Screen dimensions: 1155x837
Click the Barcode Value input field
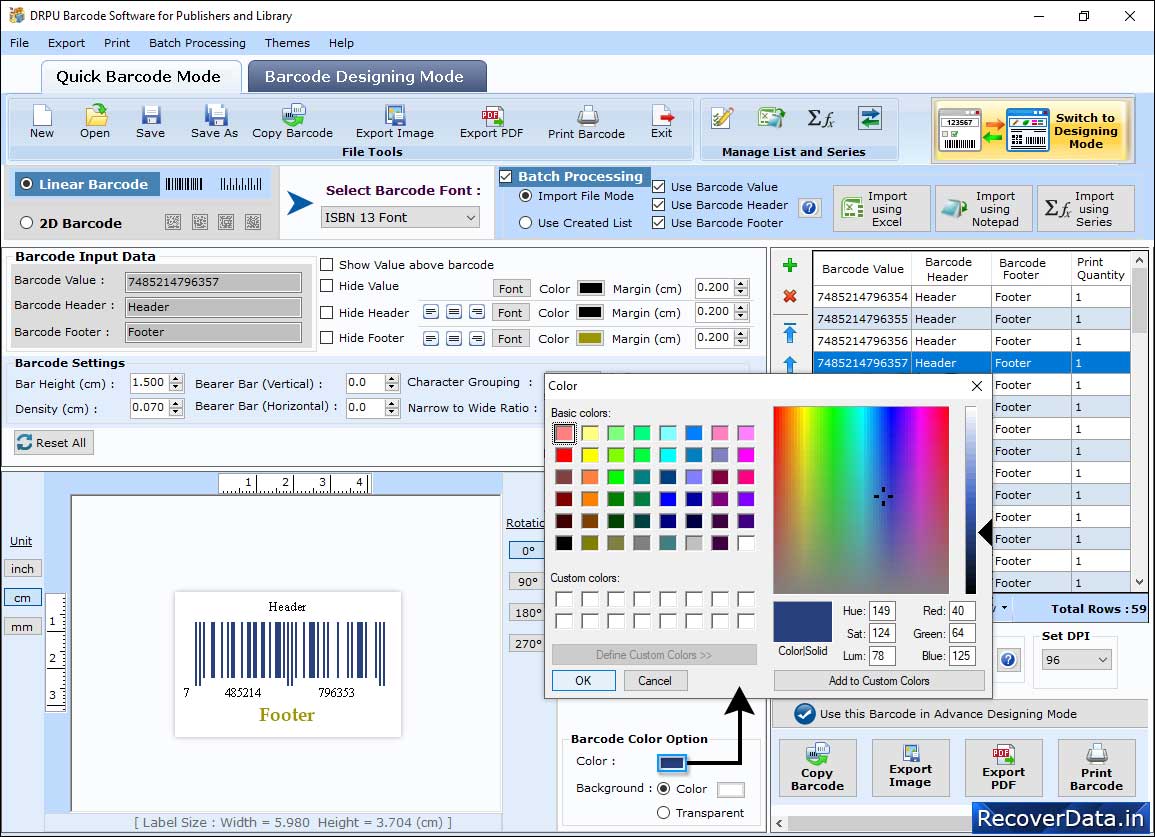pyautogui.click(x=214, y=281)
